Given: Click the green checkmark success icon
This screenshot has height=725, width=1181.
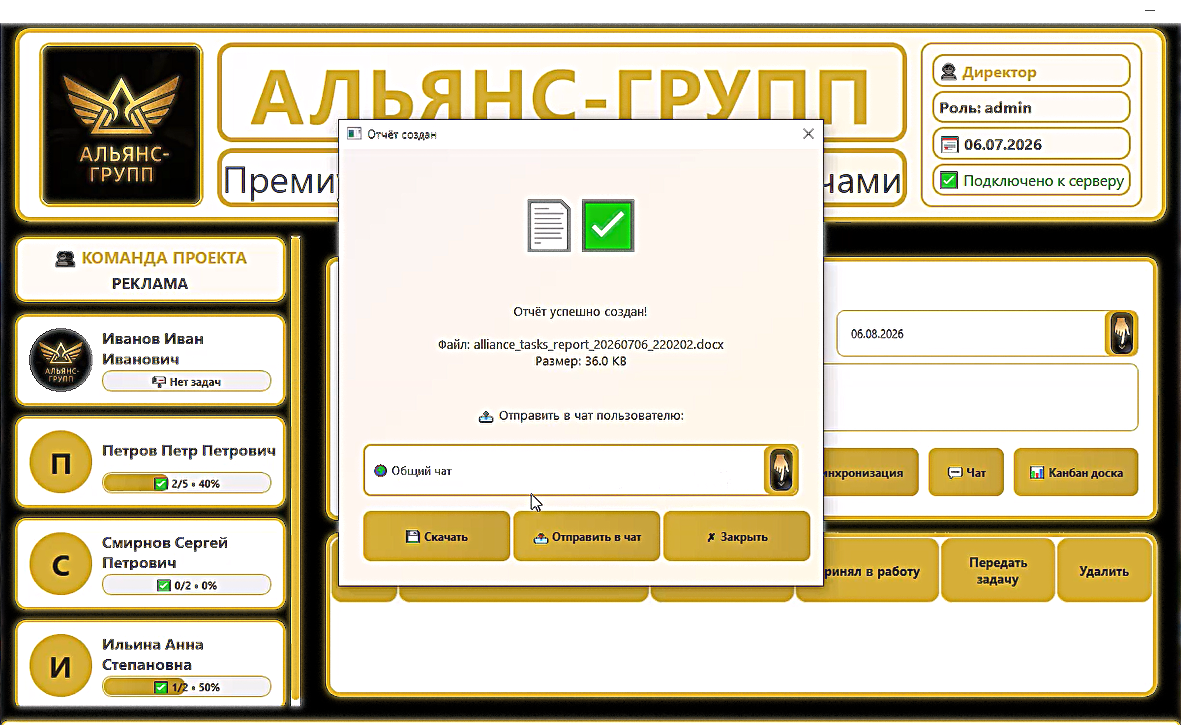Looking at the screenshot, I should (x=608, y=225).
